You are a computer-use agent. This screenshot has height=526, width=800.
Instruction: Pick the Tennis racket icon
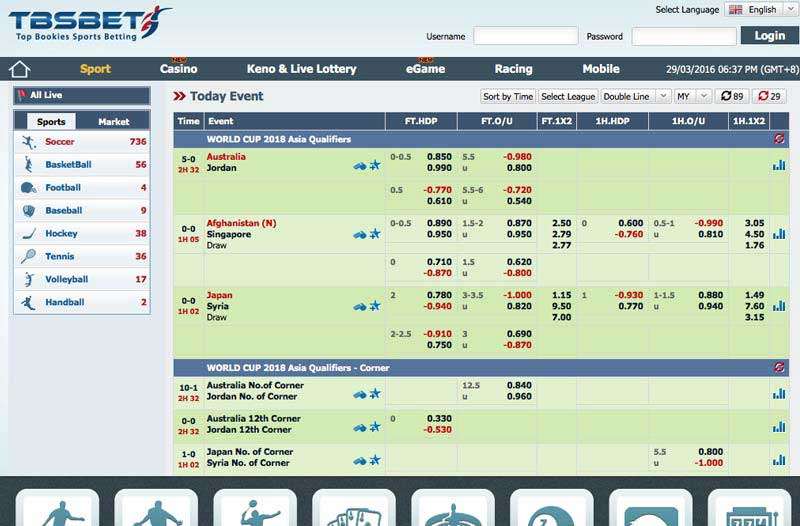[x=29, y=256]
